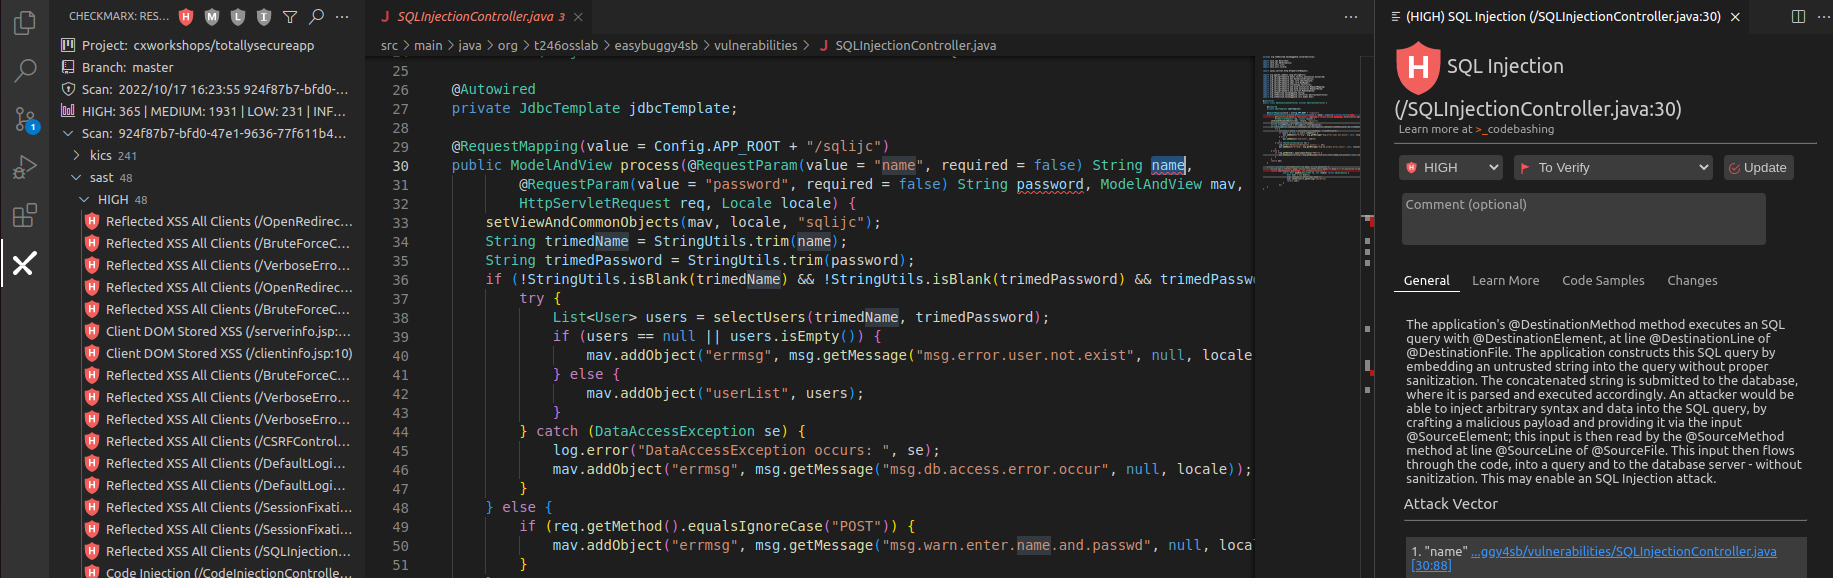Open the Extensions view
Image resolution: width=1833 pixels, height=578 pixels.
coord(24,215)
